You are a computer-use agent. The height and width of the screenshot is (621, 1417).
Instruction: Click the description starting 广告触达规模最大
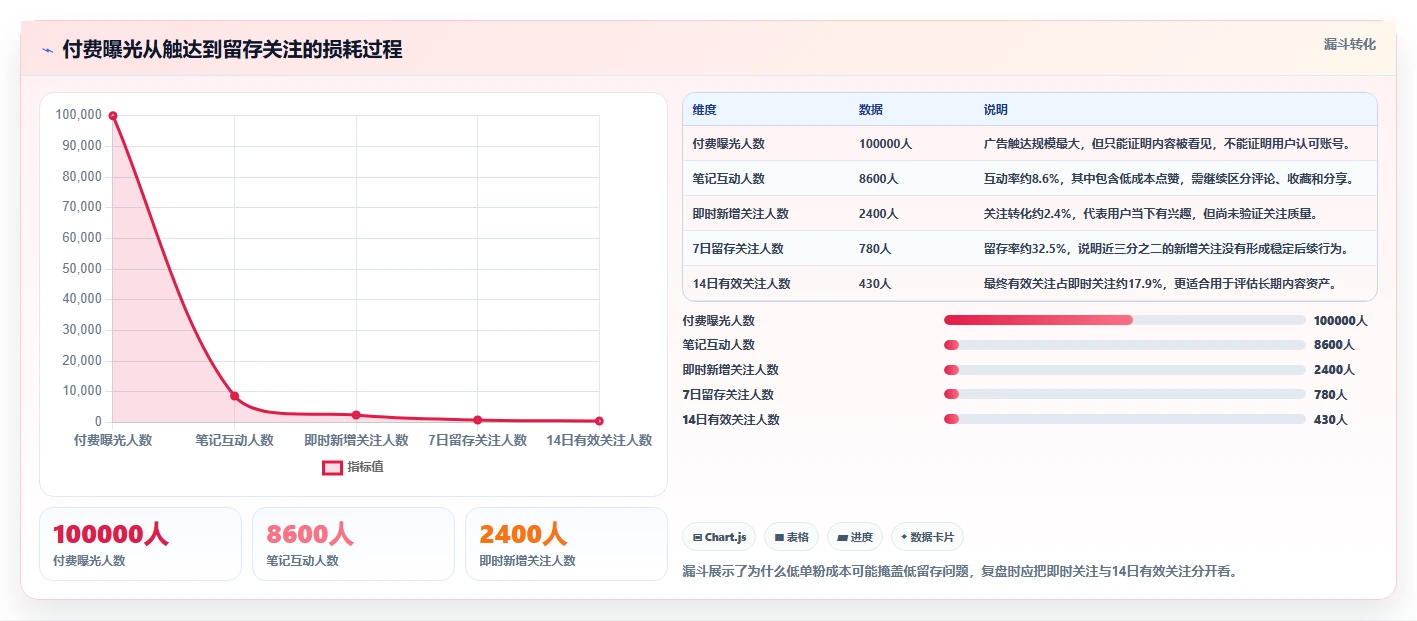coord(1169,144)
